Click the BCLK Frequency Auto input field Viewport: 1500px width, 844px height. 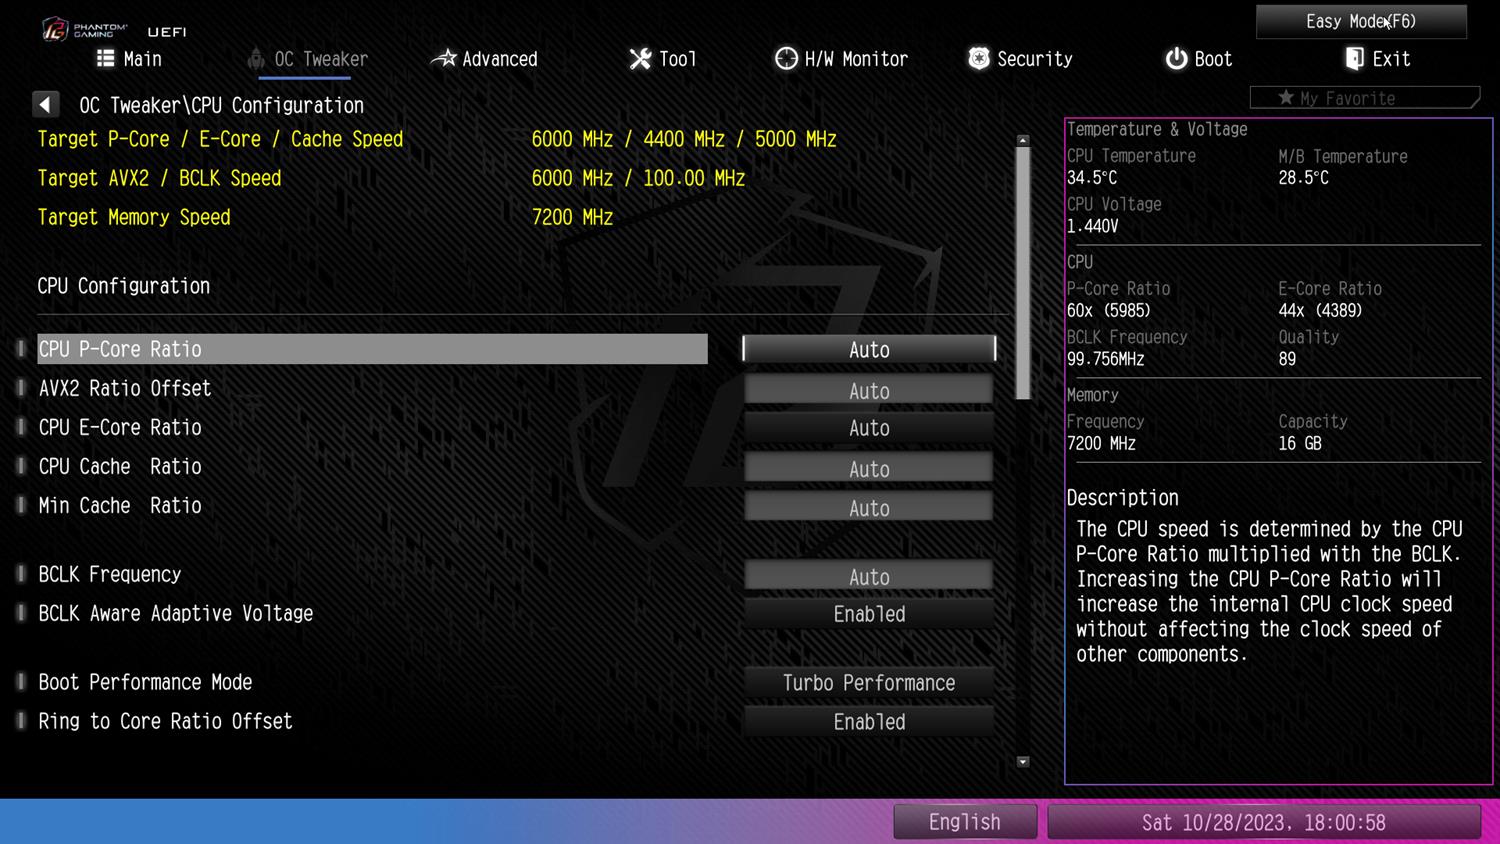tap(868, 576)
